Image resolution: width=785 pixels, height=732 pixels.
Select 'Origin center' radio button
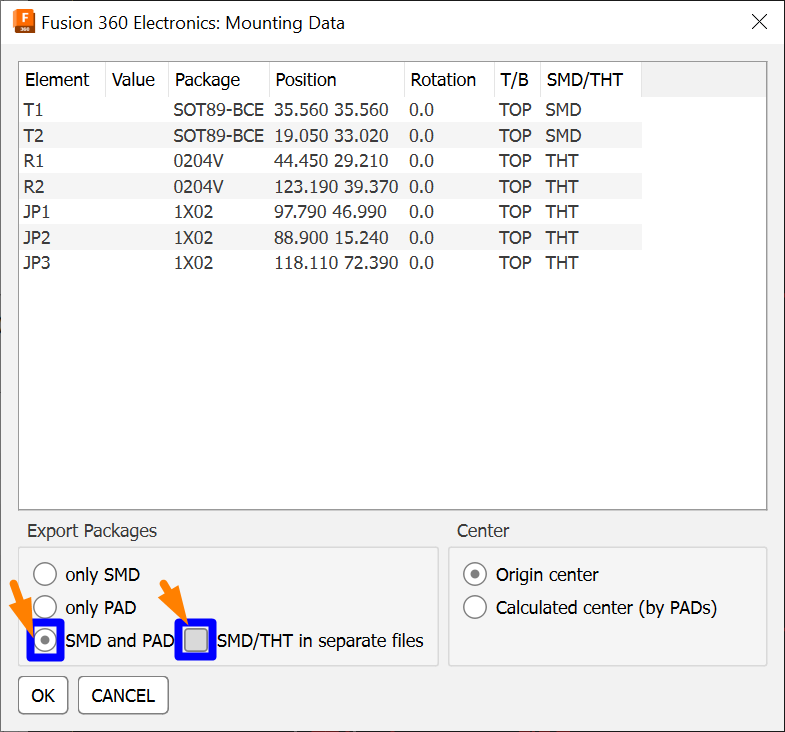(475, 574)
